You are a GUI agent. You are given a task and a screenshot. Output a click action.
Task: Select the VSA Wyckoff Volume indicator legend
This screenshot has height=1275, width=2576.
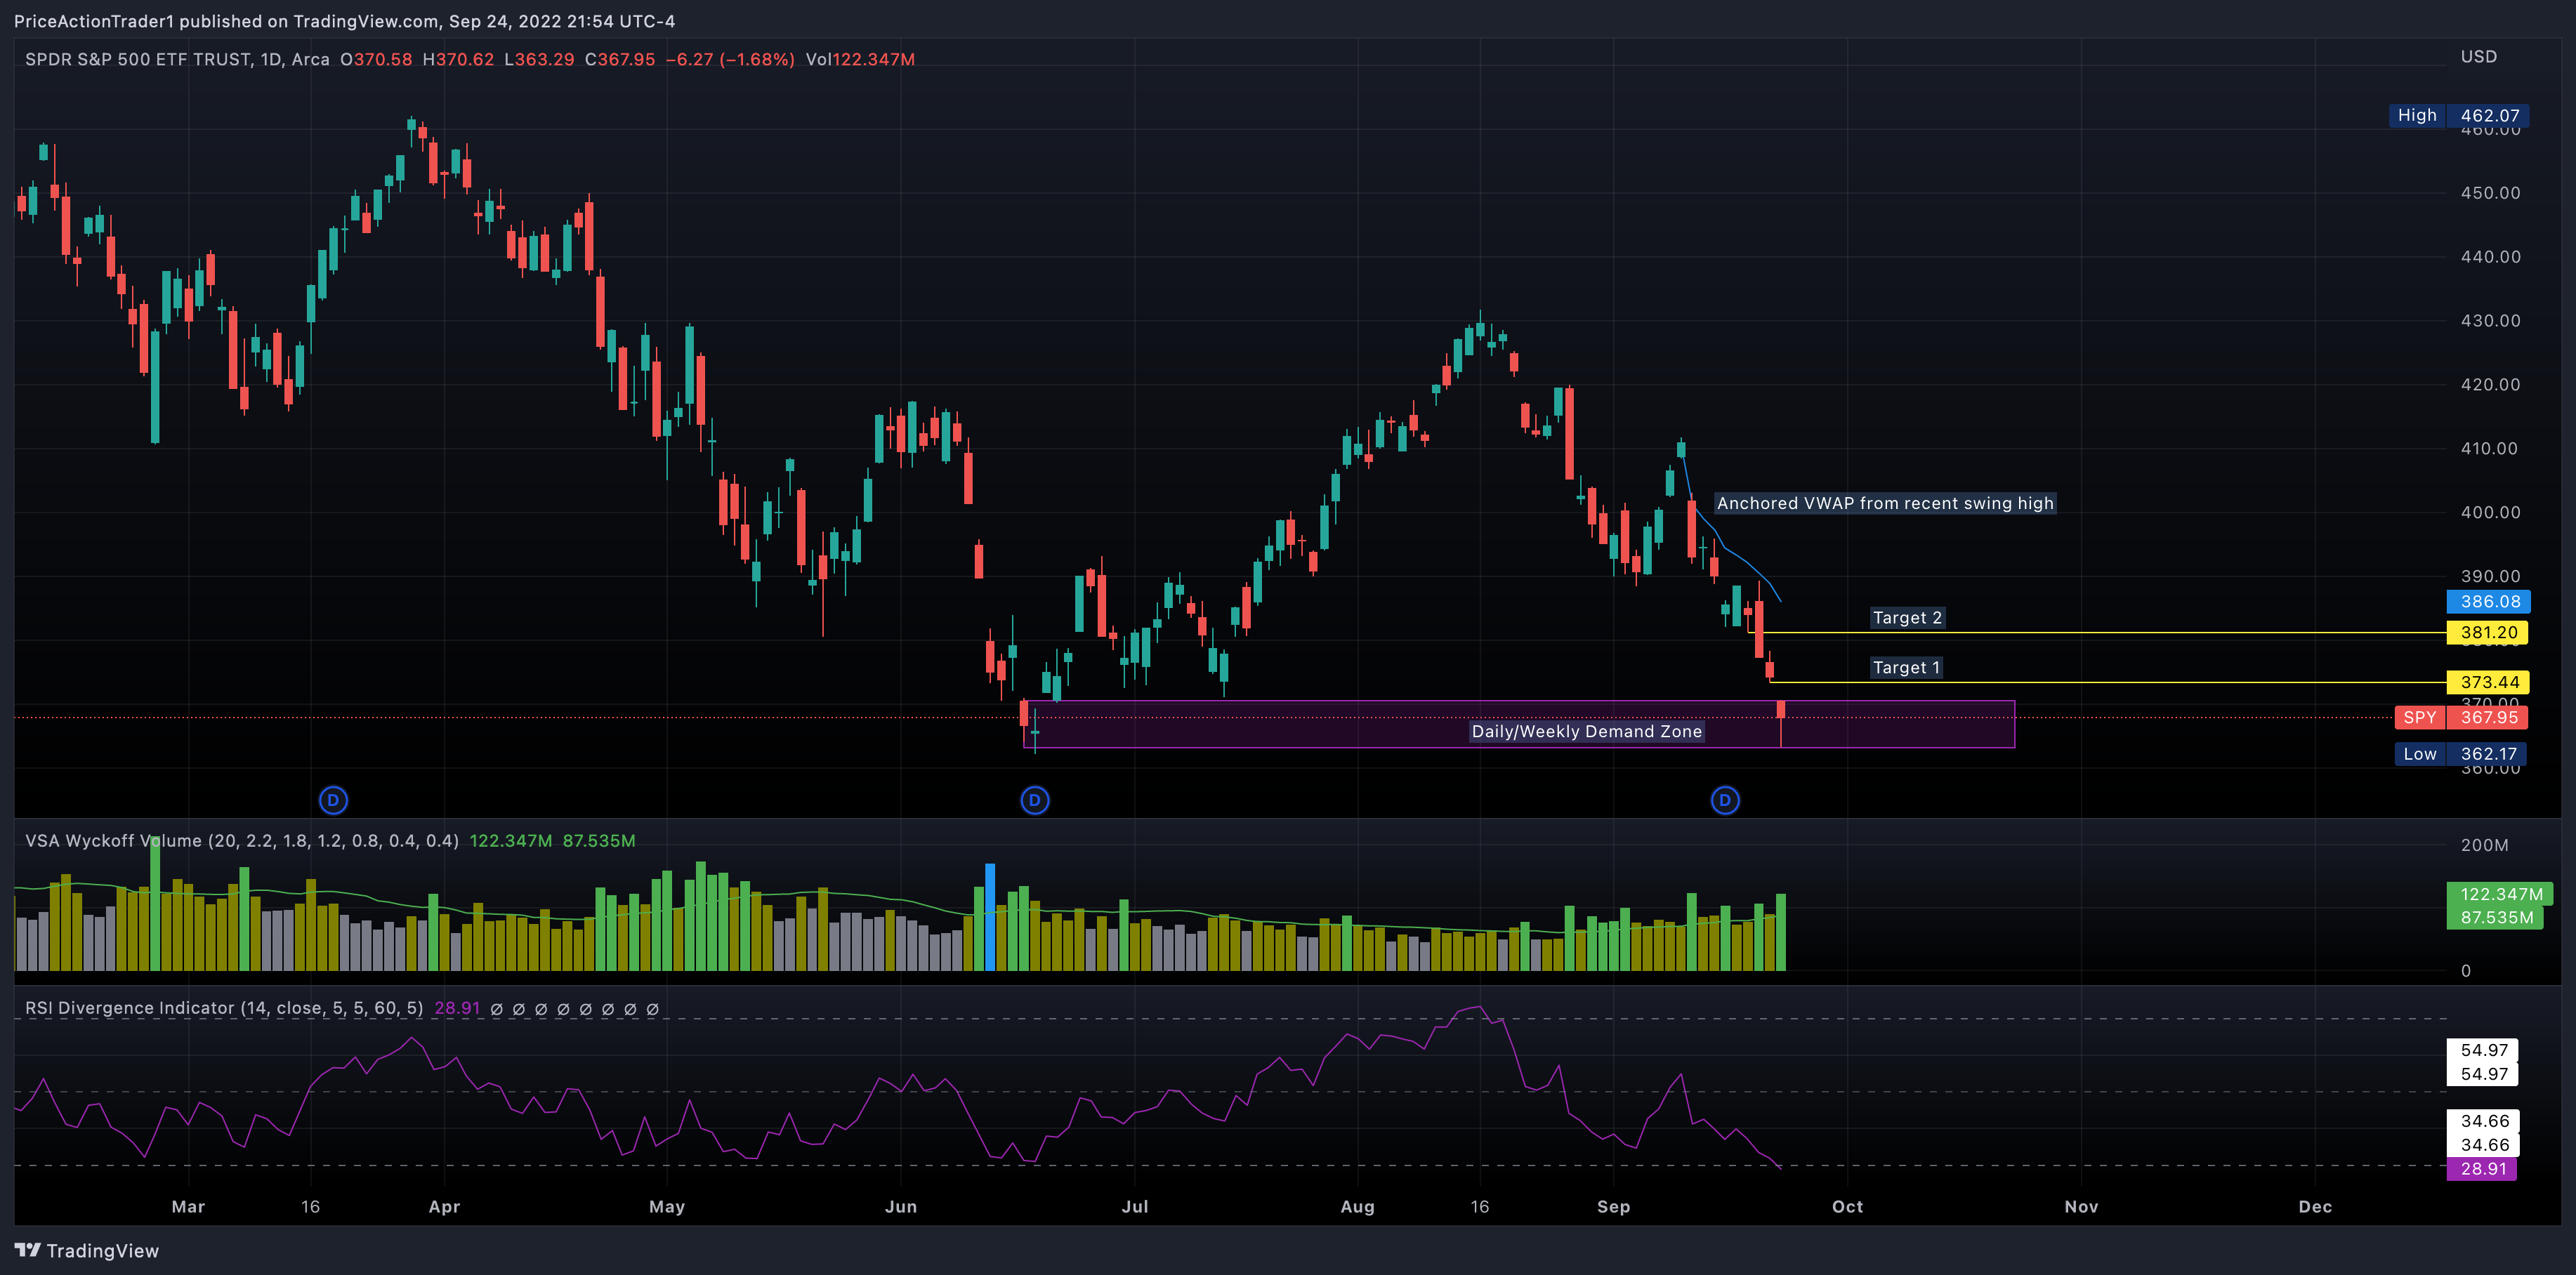click(x=242, y=841)
